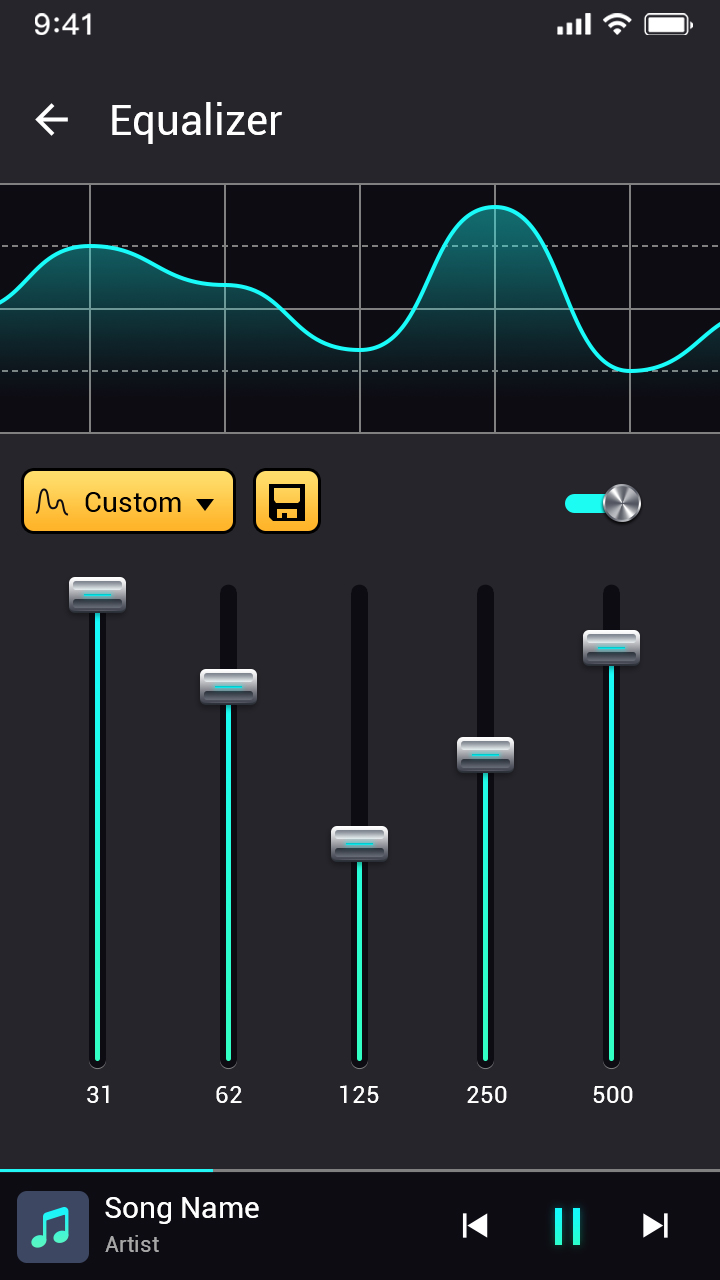Tap the back arrow icon
Image resolution: width=720 pixels, height=1280 pixels.
(x=52, y=120)
